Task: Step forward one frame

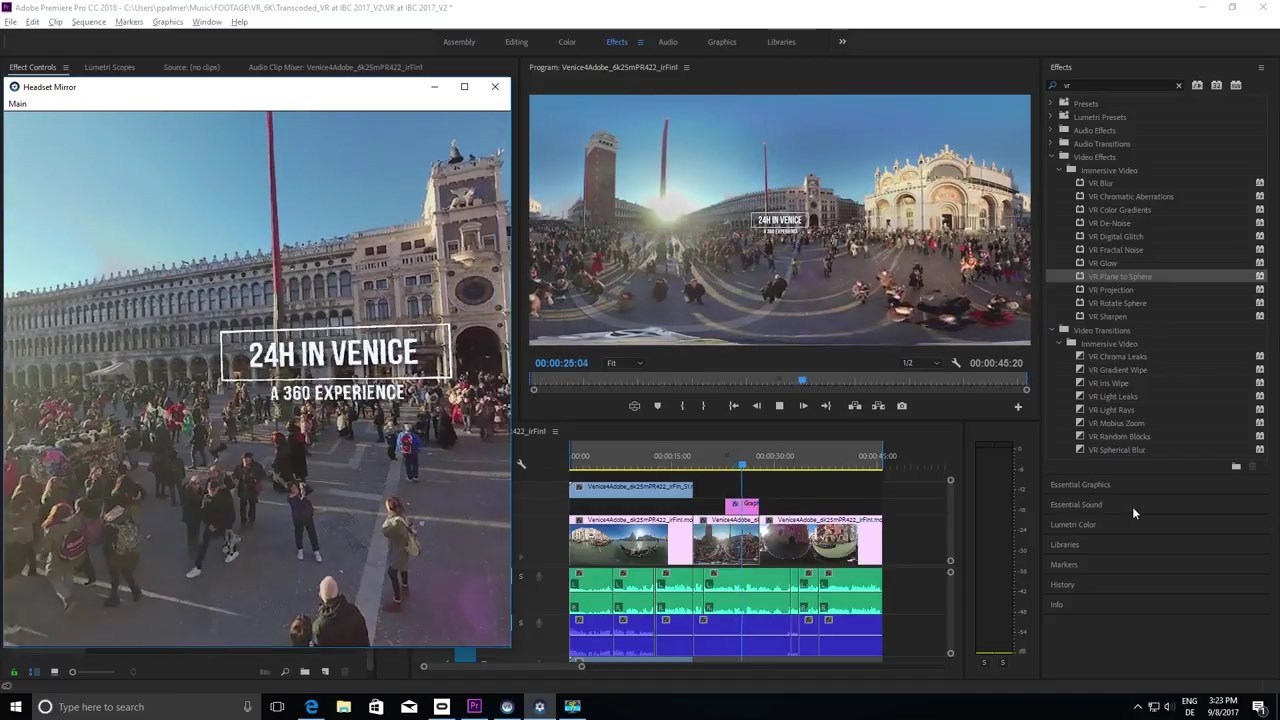Action: coord(803,406)
